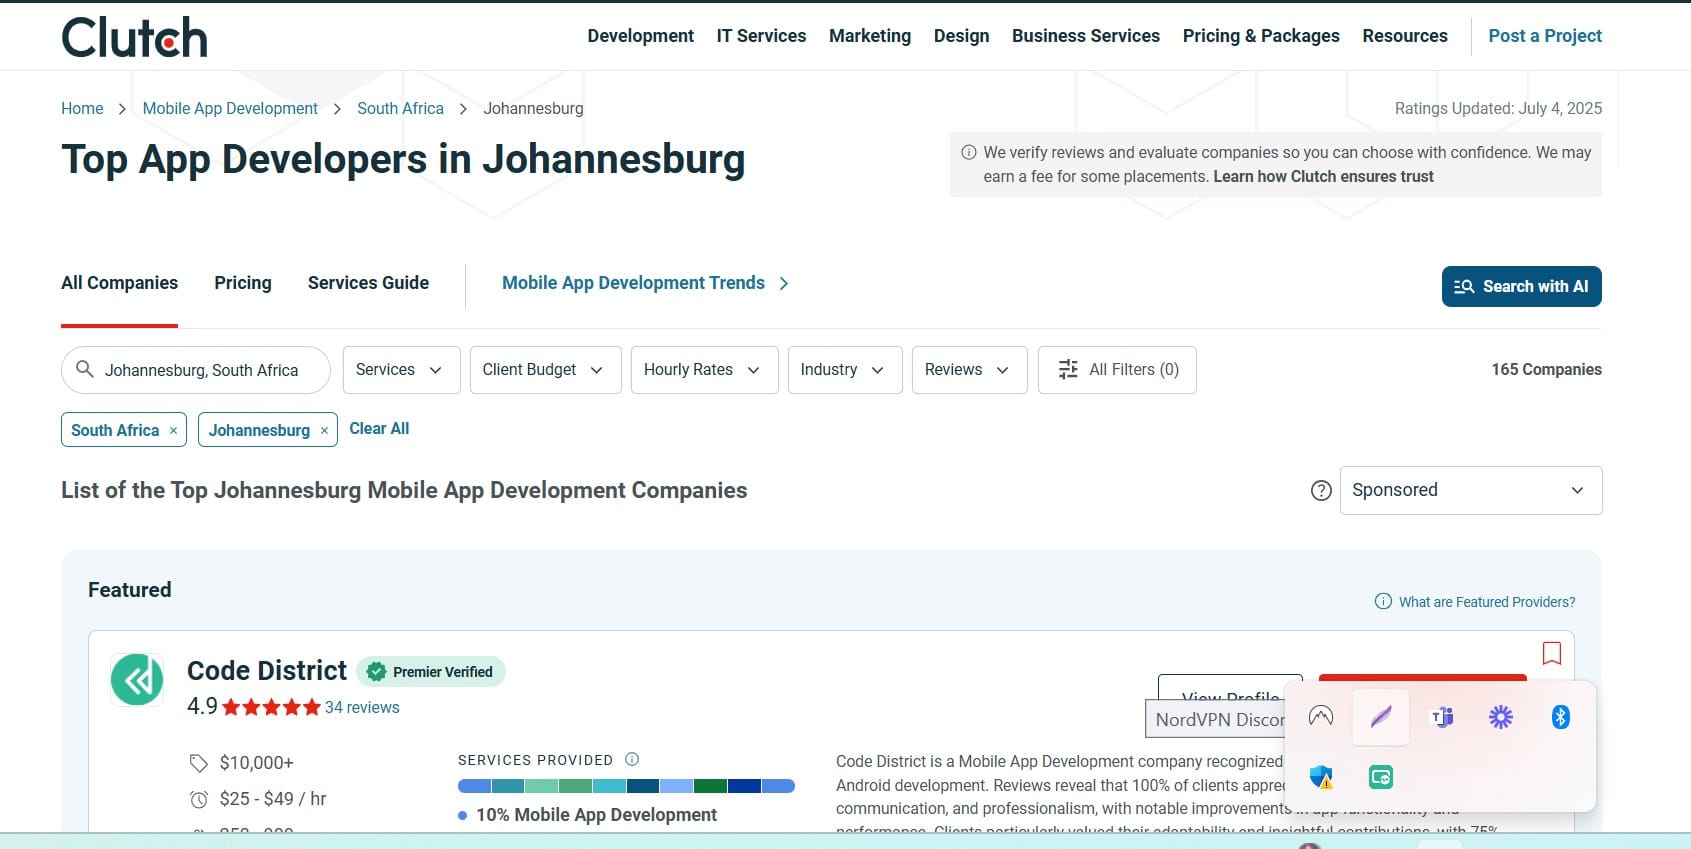Switch to the Pricing tab

(x=243, y=283)
